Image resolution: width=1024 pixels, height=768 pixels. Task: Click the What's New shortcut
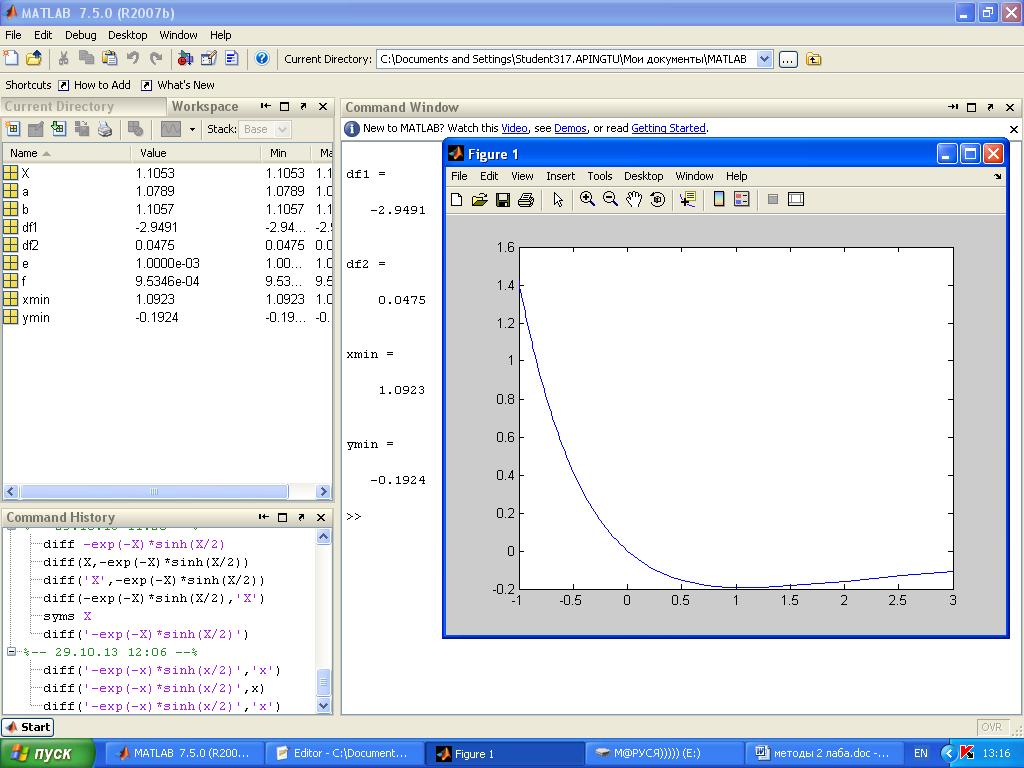coord(178,85)
